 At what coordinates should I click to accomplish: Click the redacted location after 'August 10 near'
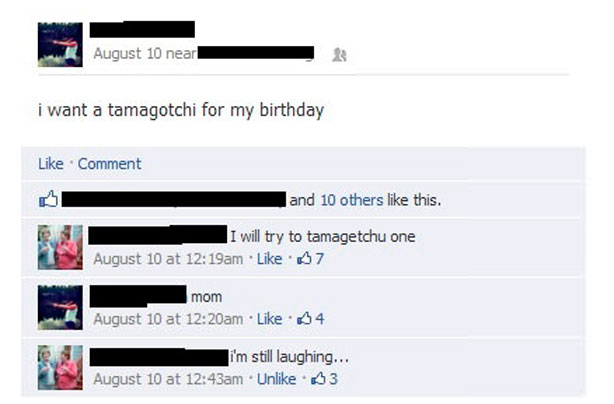pyautogui.click(x=256, y=53)
